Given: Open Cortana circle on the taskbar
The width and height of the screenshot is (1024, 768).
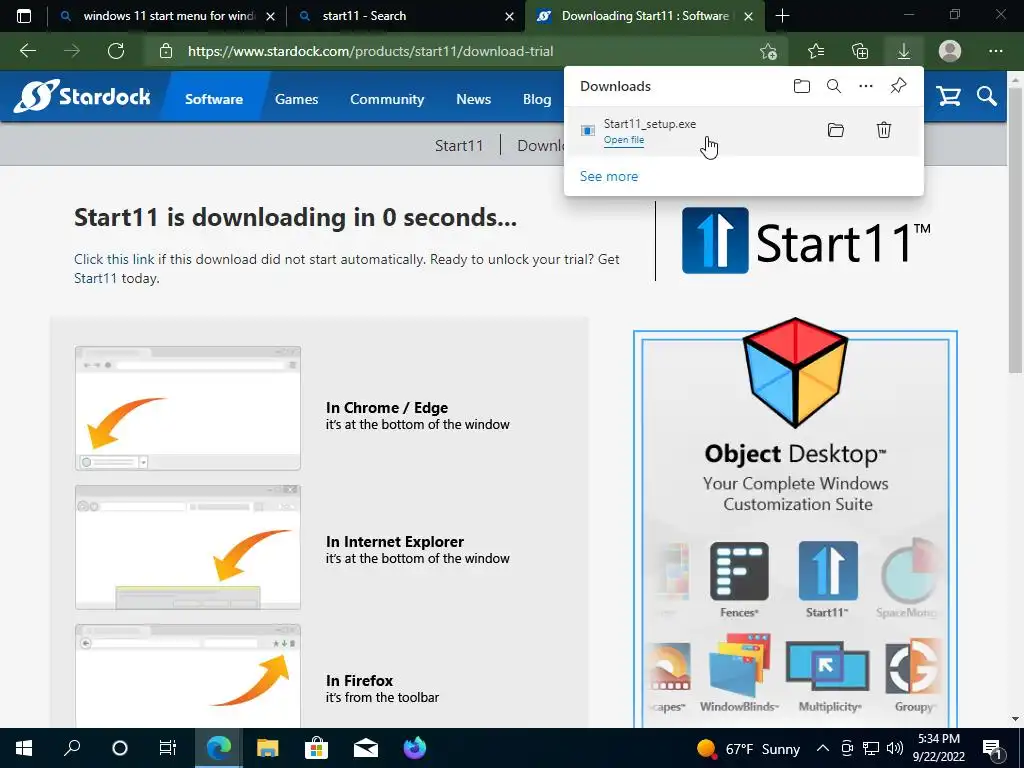Looking at the screenshot, I should [120, 748].
